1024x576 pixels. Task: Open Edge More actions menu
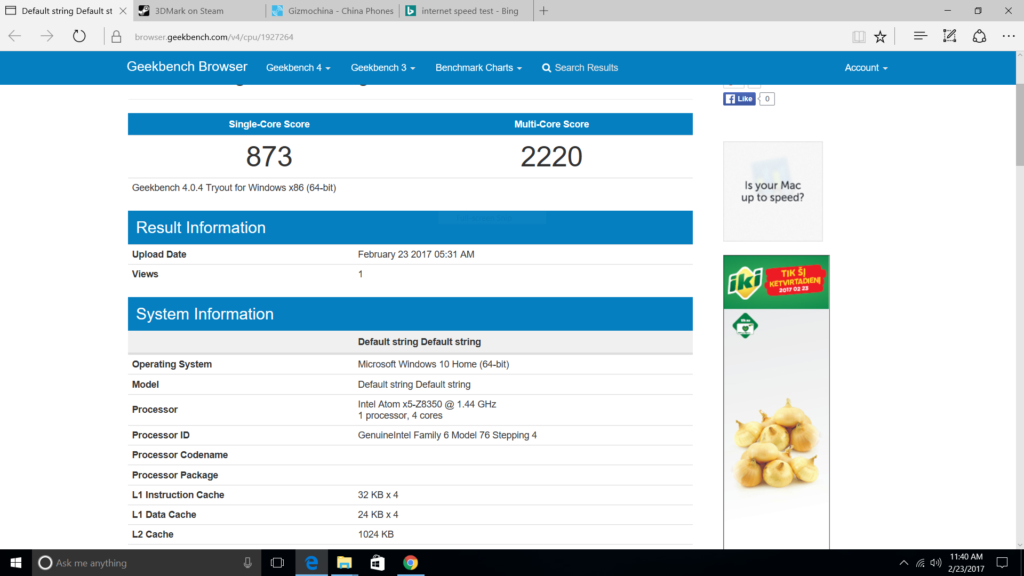click(x=1008, y=37)
